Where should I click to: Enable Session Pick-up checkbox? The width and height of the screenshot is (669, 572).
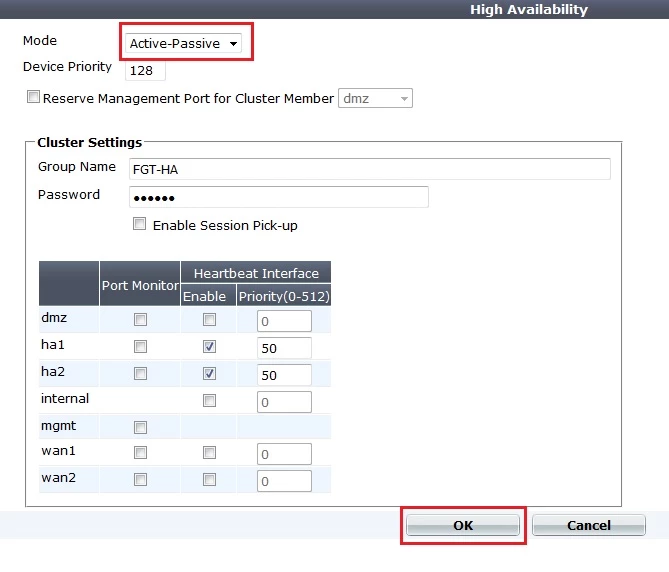pos(139,224)
